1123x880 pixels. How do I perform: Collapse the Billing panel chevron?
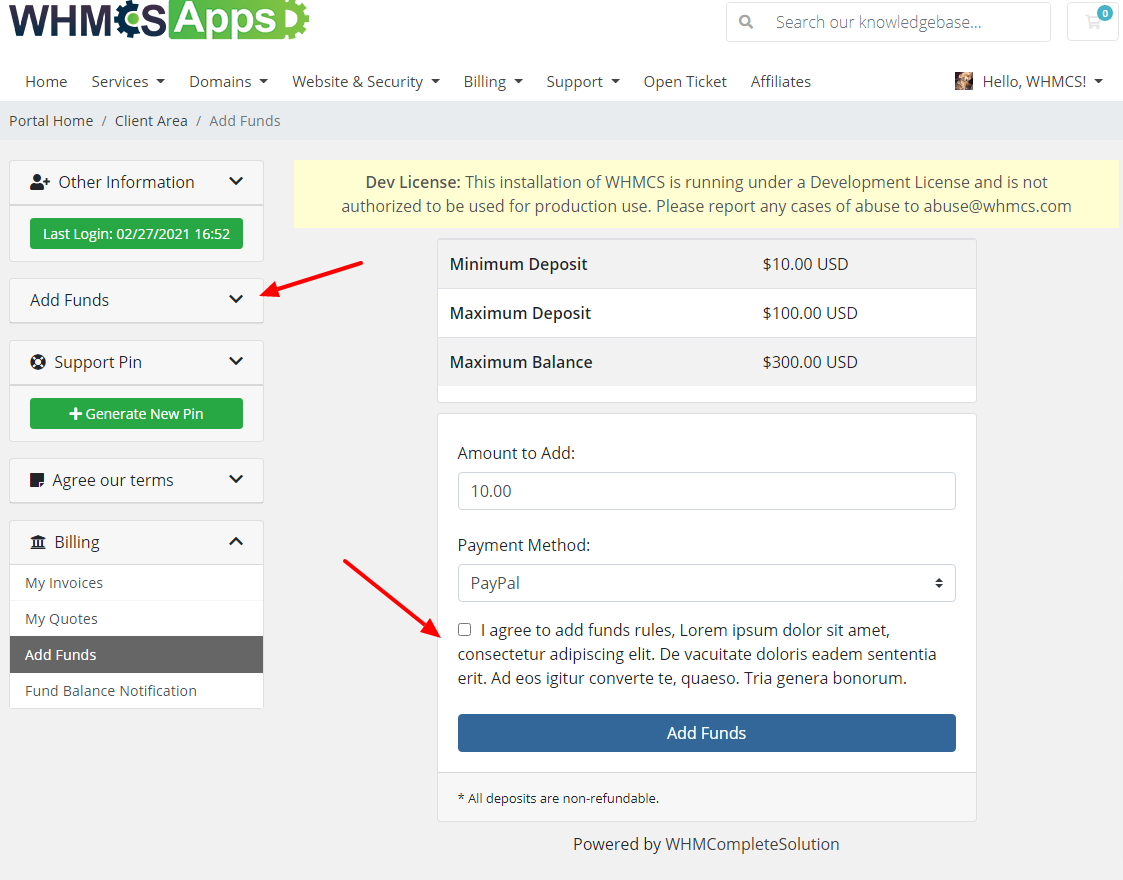point(236,541)
